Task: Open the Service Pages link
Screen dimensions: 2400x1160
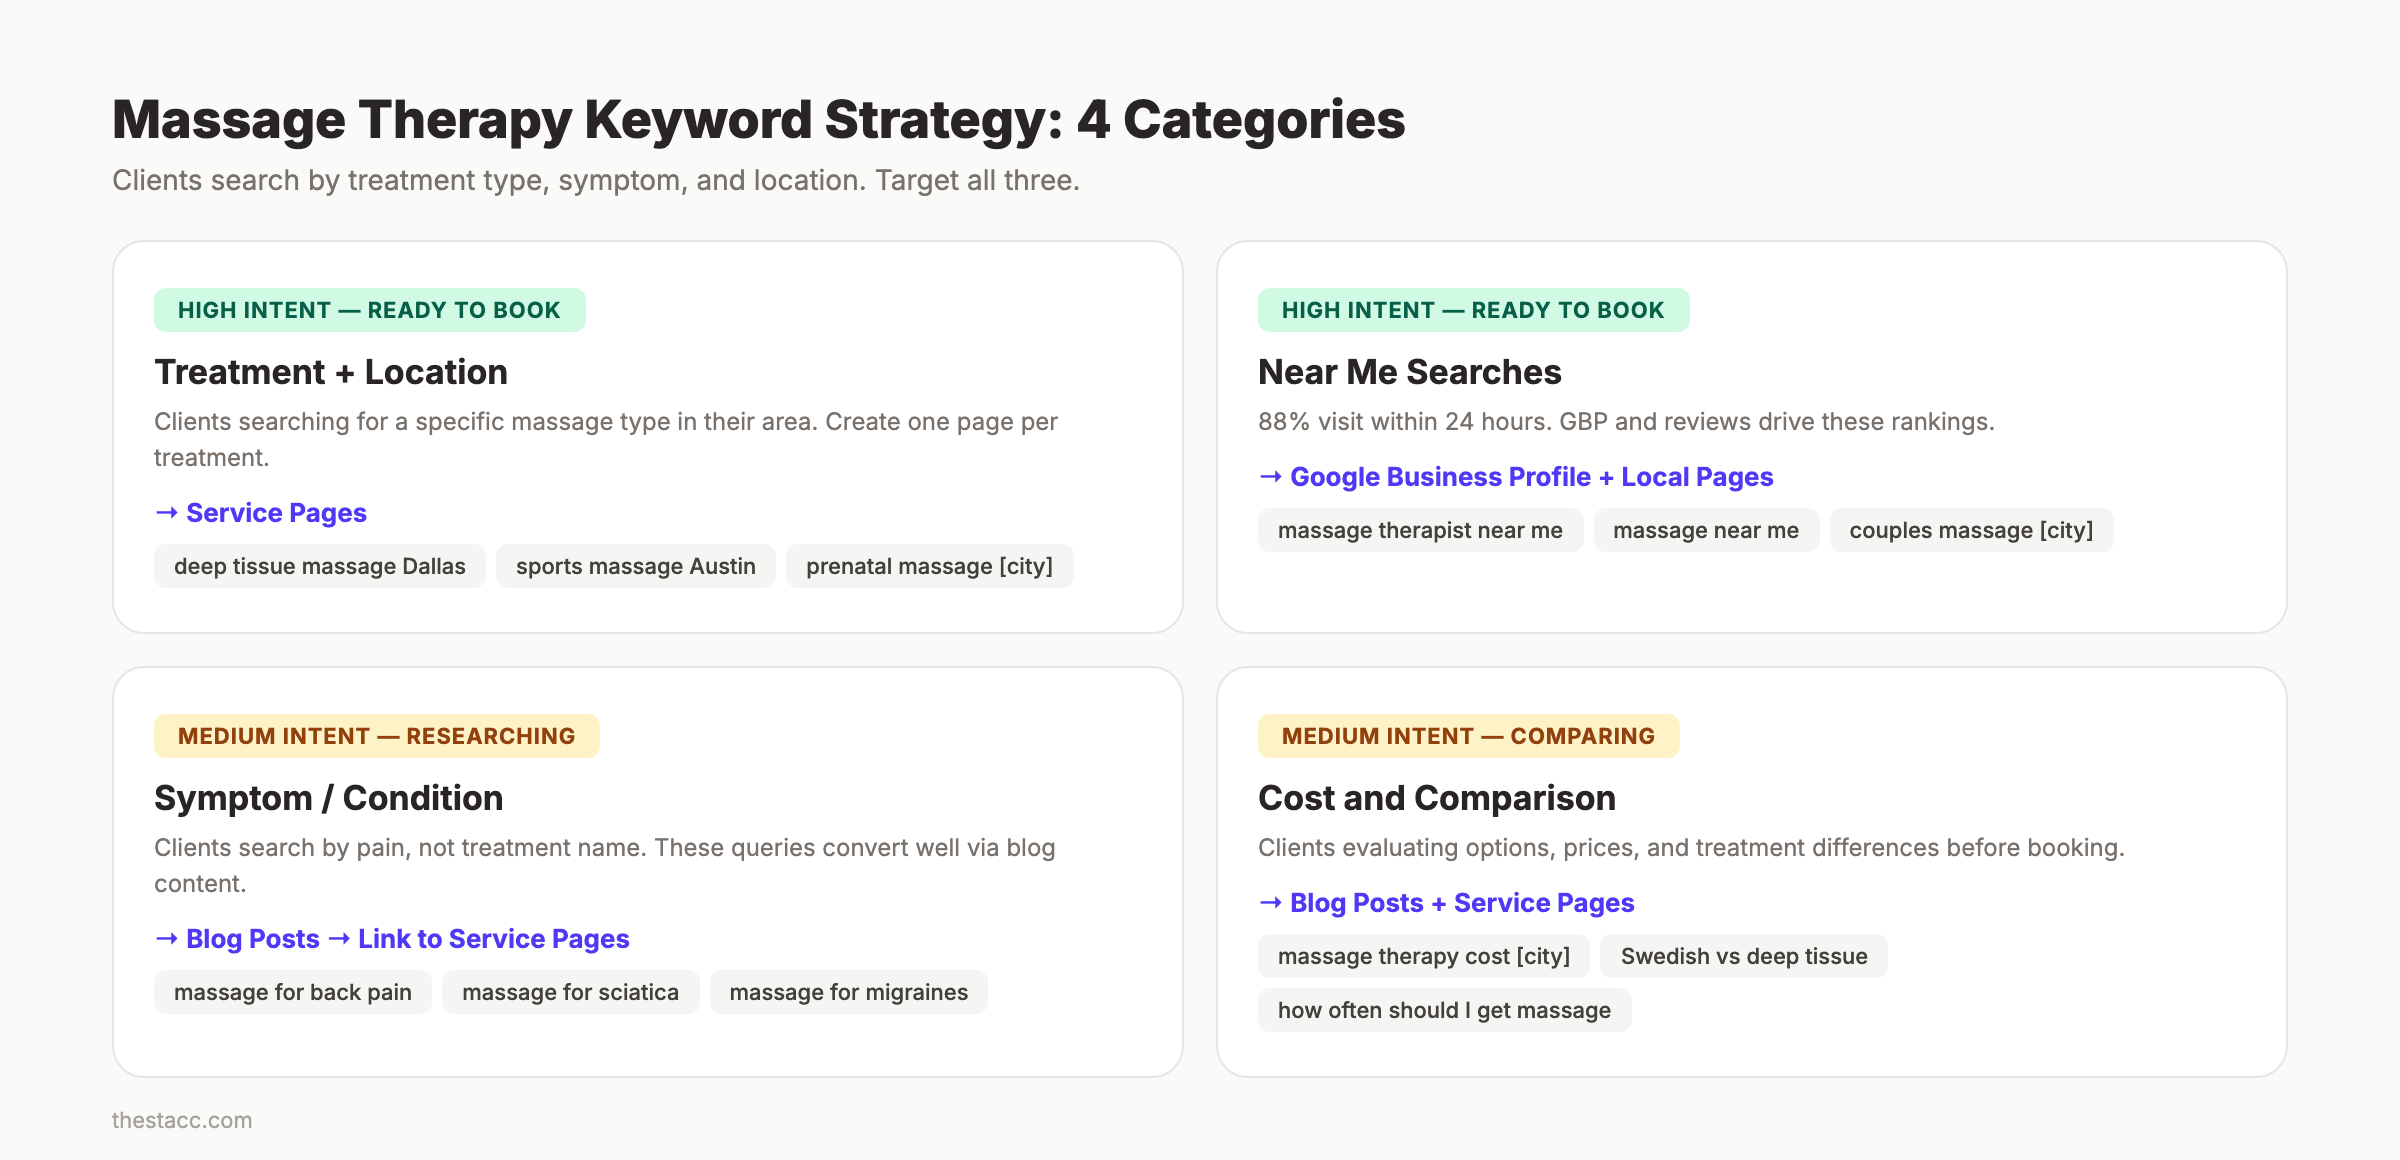Action: point(275,512)
